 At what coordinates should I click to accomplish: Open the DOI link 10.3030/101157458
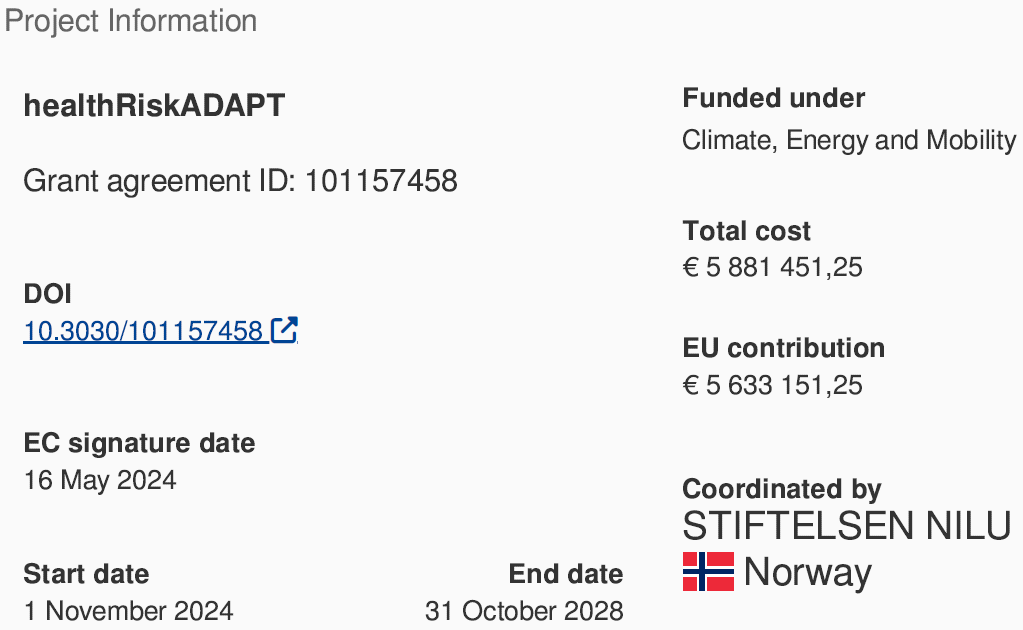[x=143, y=331]
